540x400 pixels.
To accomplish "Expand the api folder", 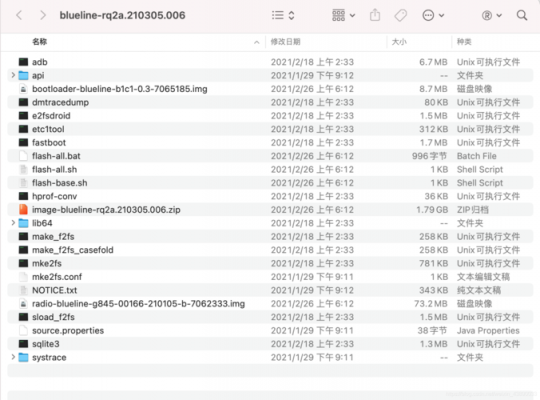I will click(x=13, y=75).
